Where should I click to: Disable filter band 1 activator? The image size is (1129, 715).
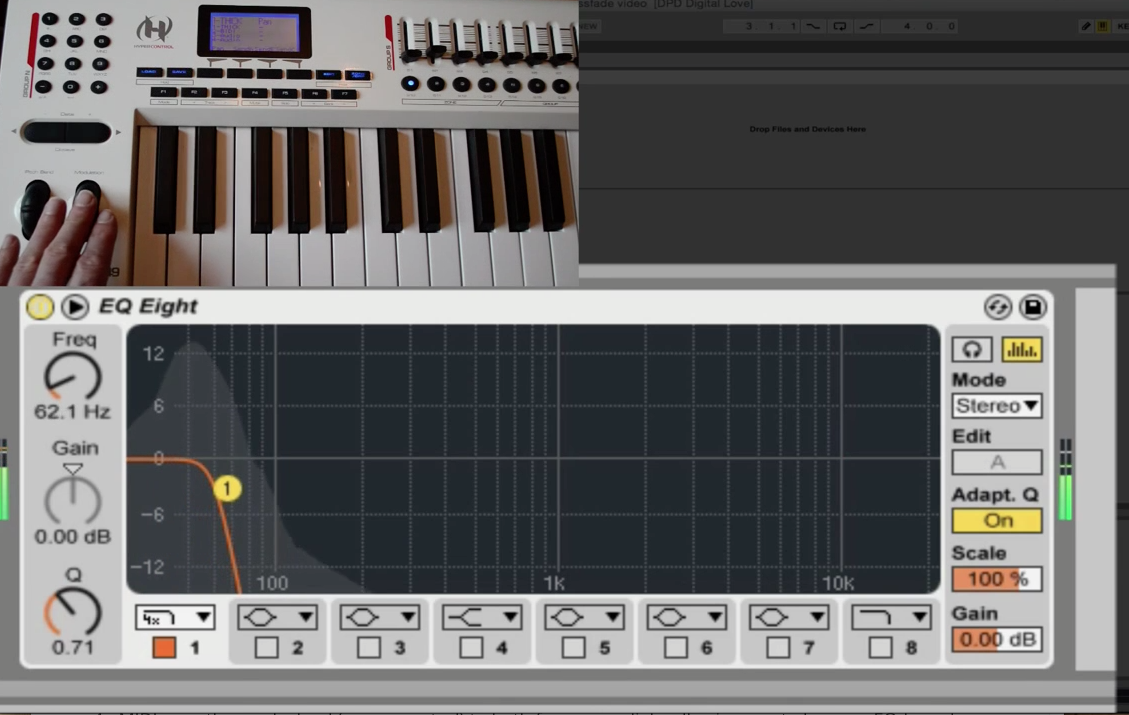164,648
